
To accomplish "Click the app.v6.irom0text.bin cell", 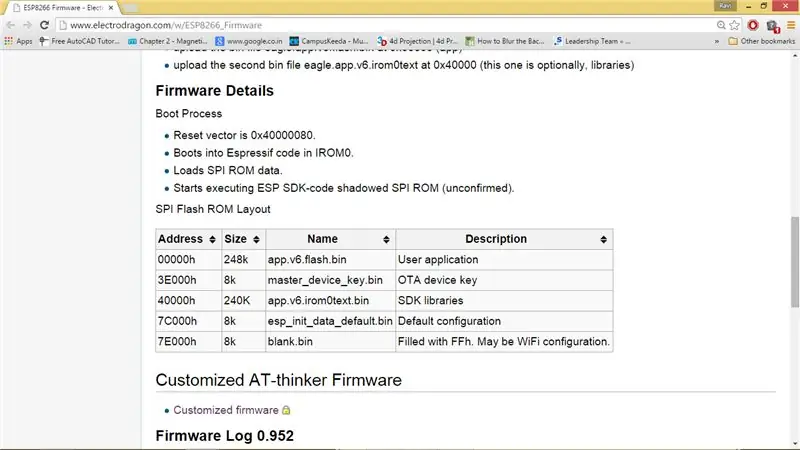I will 331,301.
